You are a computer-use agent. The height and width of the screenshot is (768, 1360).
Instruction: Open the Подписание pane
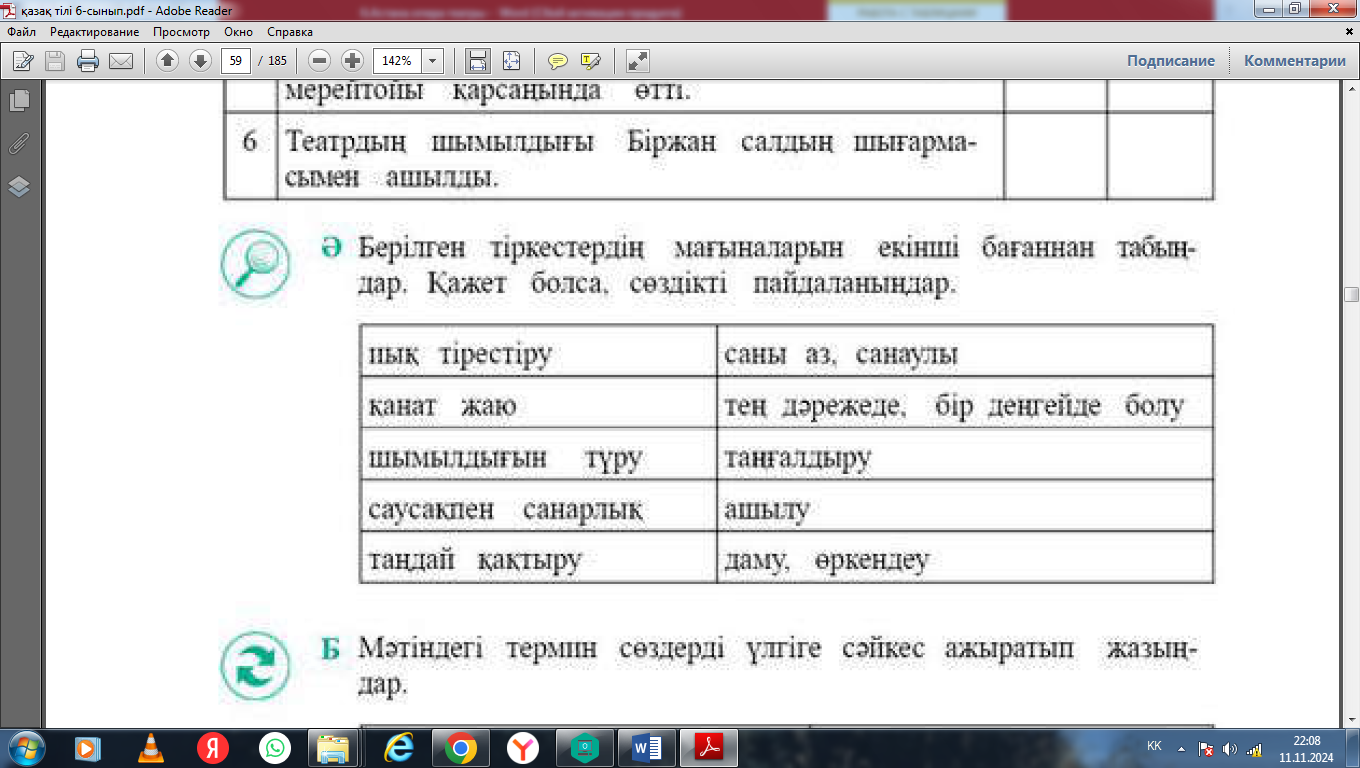pos(1171,61)
